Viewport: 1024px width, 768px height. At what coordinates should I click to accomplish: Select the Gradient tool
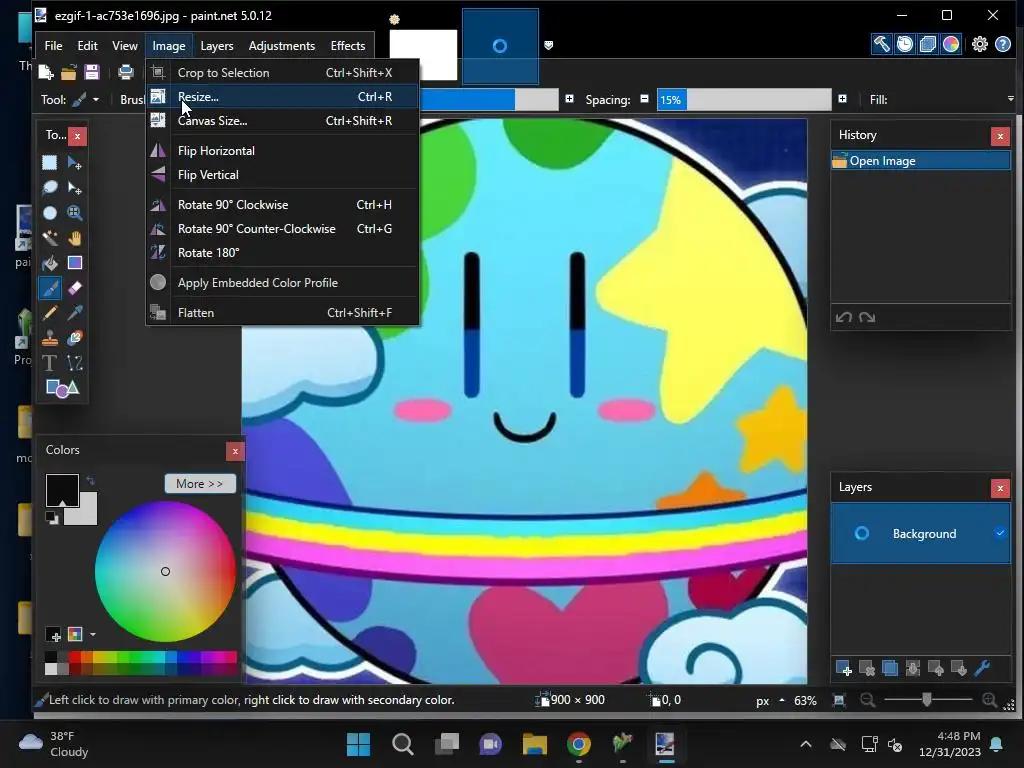point(74,263)
